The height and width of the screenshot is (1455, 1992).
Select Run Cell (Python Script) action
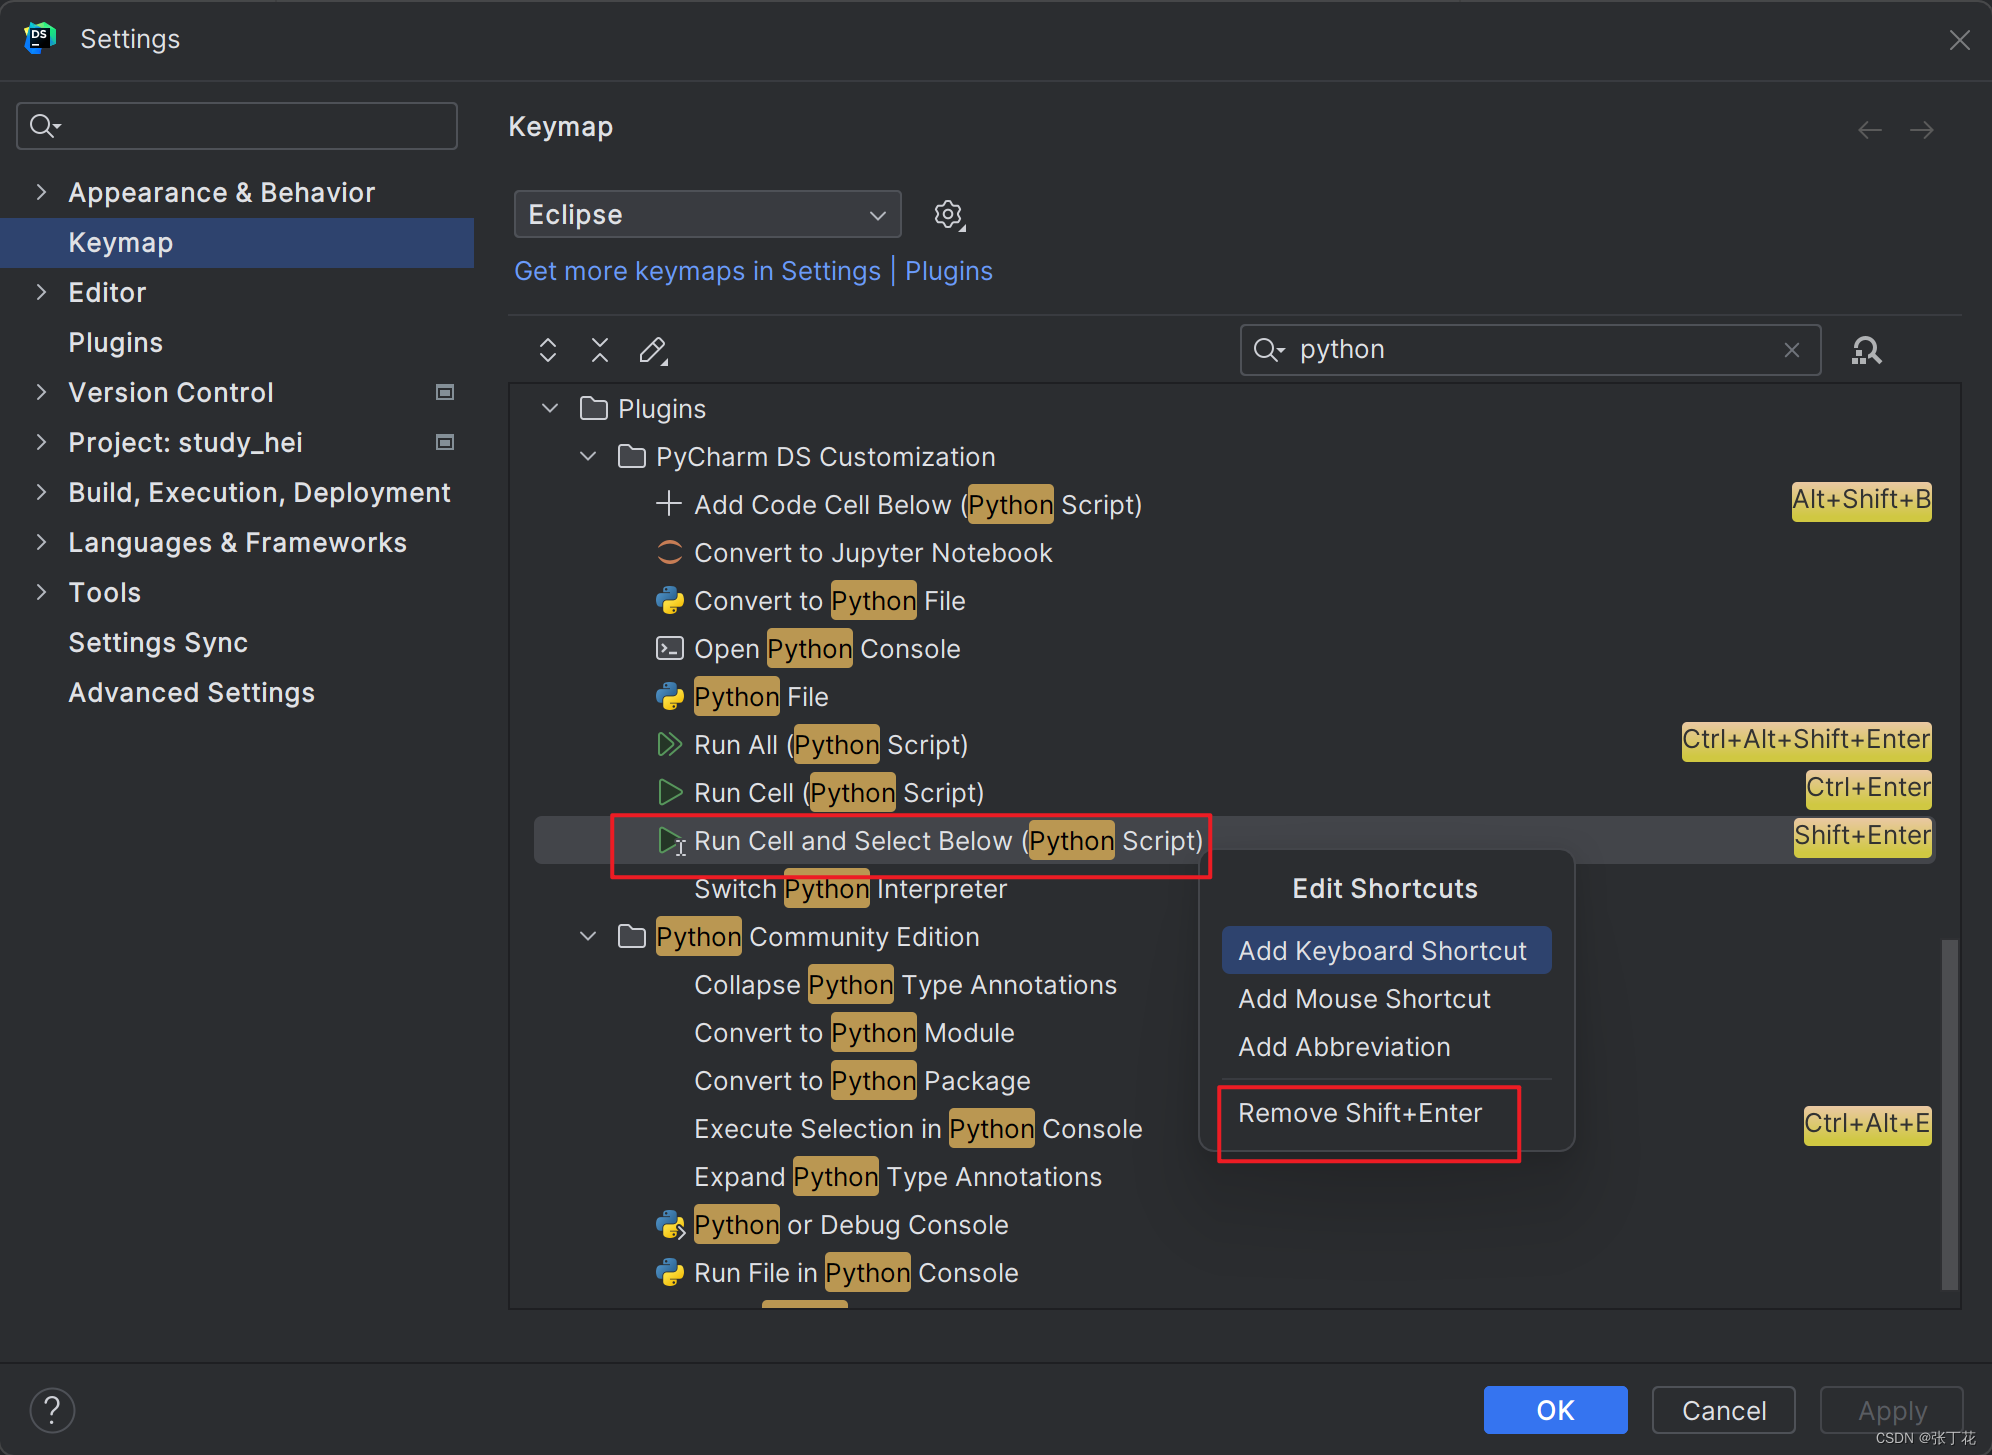(x=838, y=793)
